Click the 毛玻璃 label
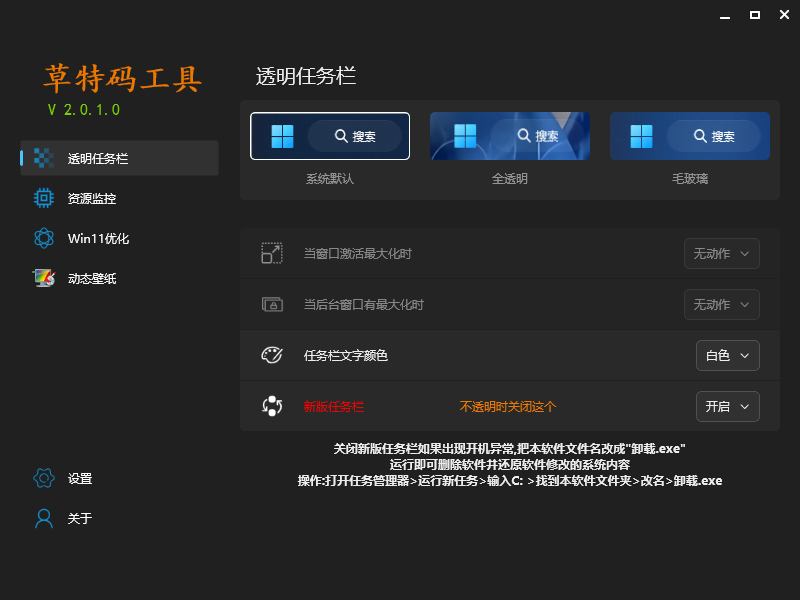The height and width of the screenshot is (600, 800). (690, 179)
